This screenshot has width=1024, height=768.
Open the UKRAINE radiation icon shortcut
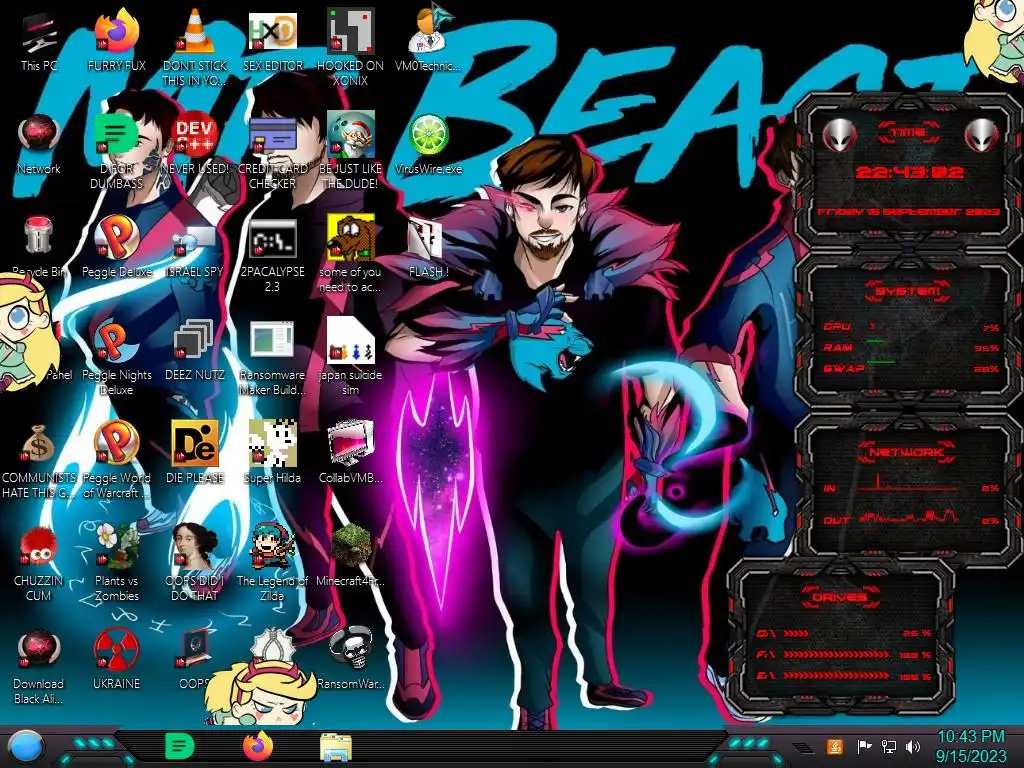116,658
